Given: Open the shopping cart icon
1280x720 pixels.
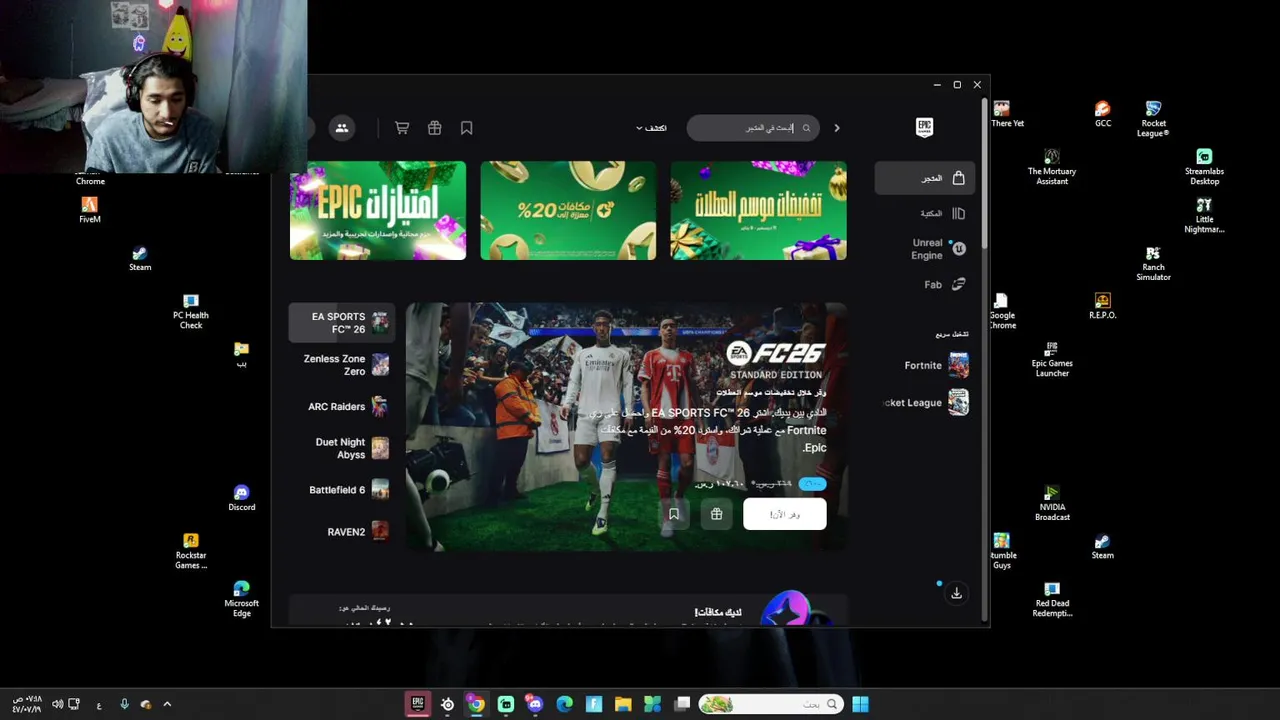Looking at the screenshot, I should (402, 128).
